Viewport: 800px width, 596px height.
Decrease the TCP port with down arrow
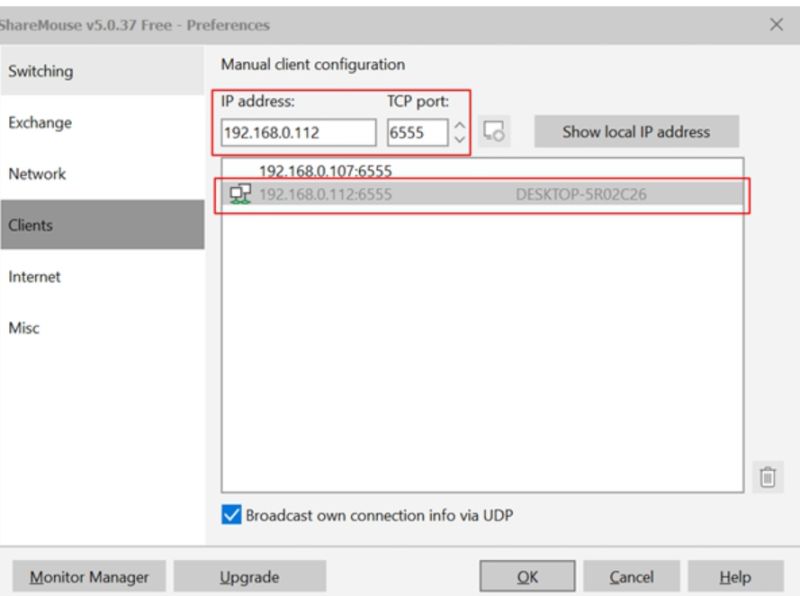point(460,139)
